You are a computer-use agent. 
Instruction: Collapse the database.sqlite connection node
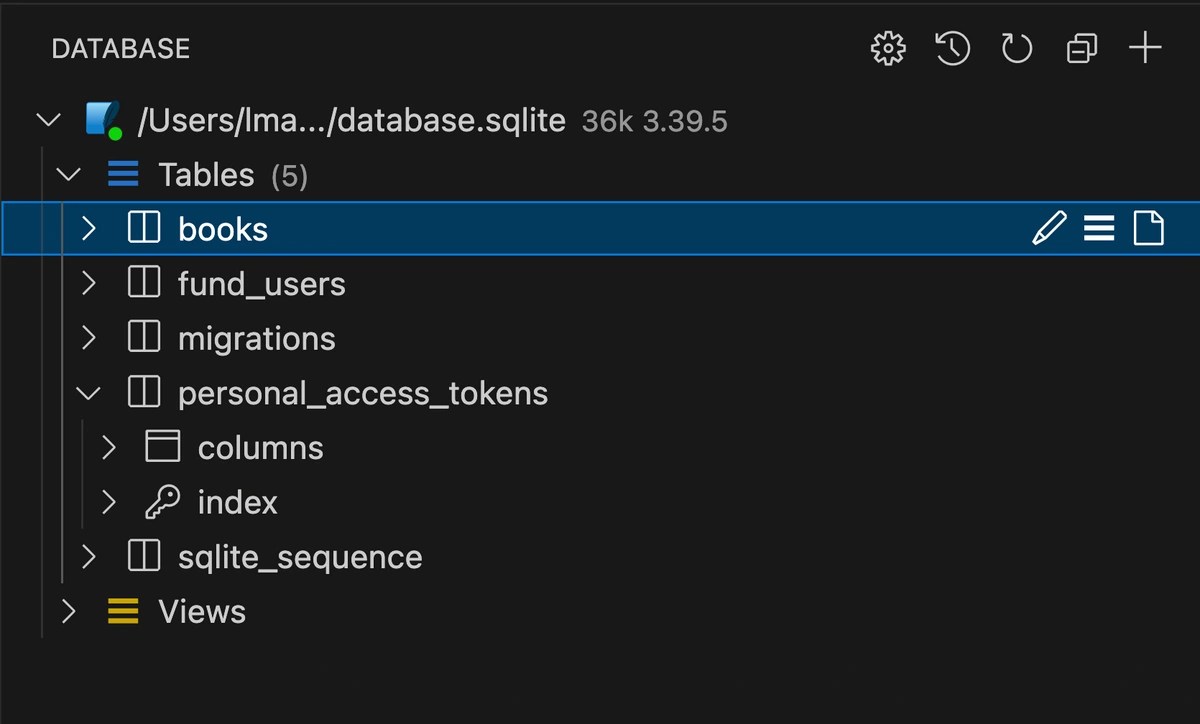(x=48, y=121)
